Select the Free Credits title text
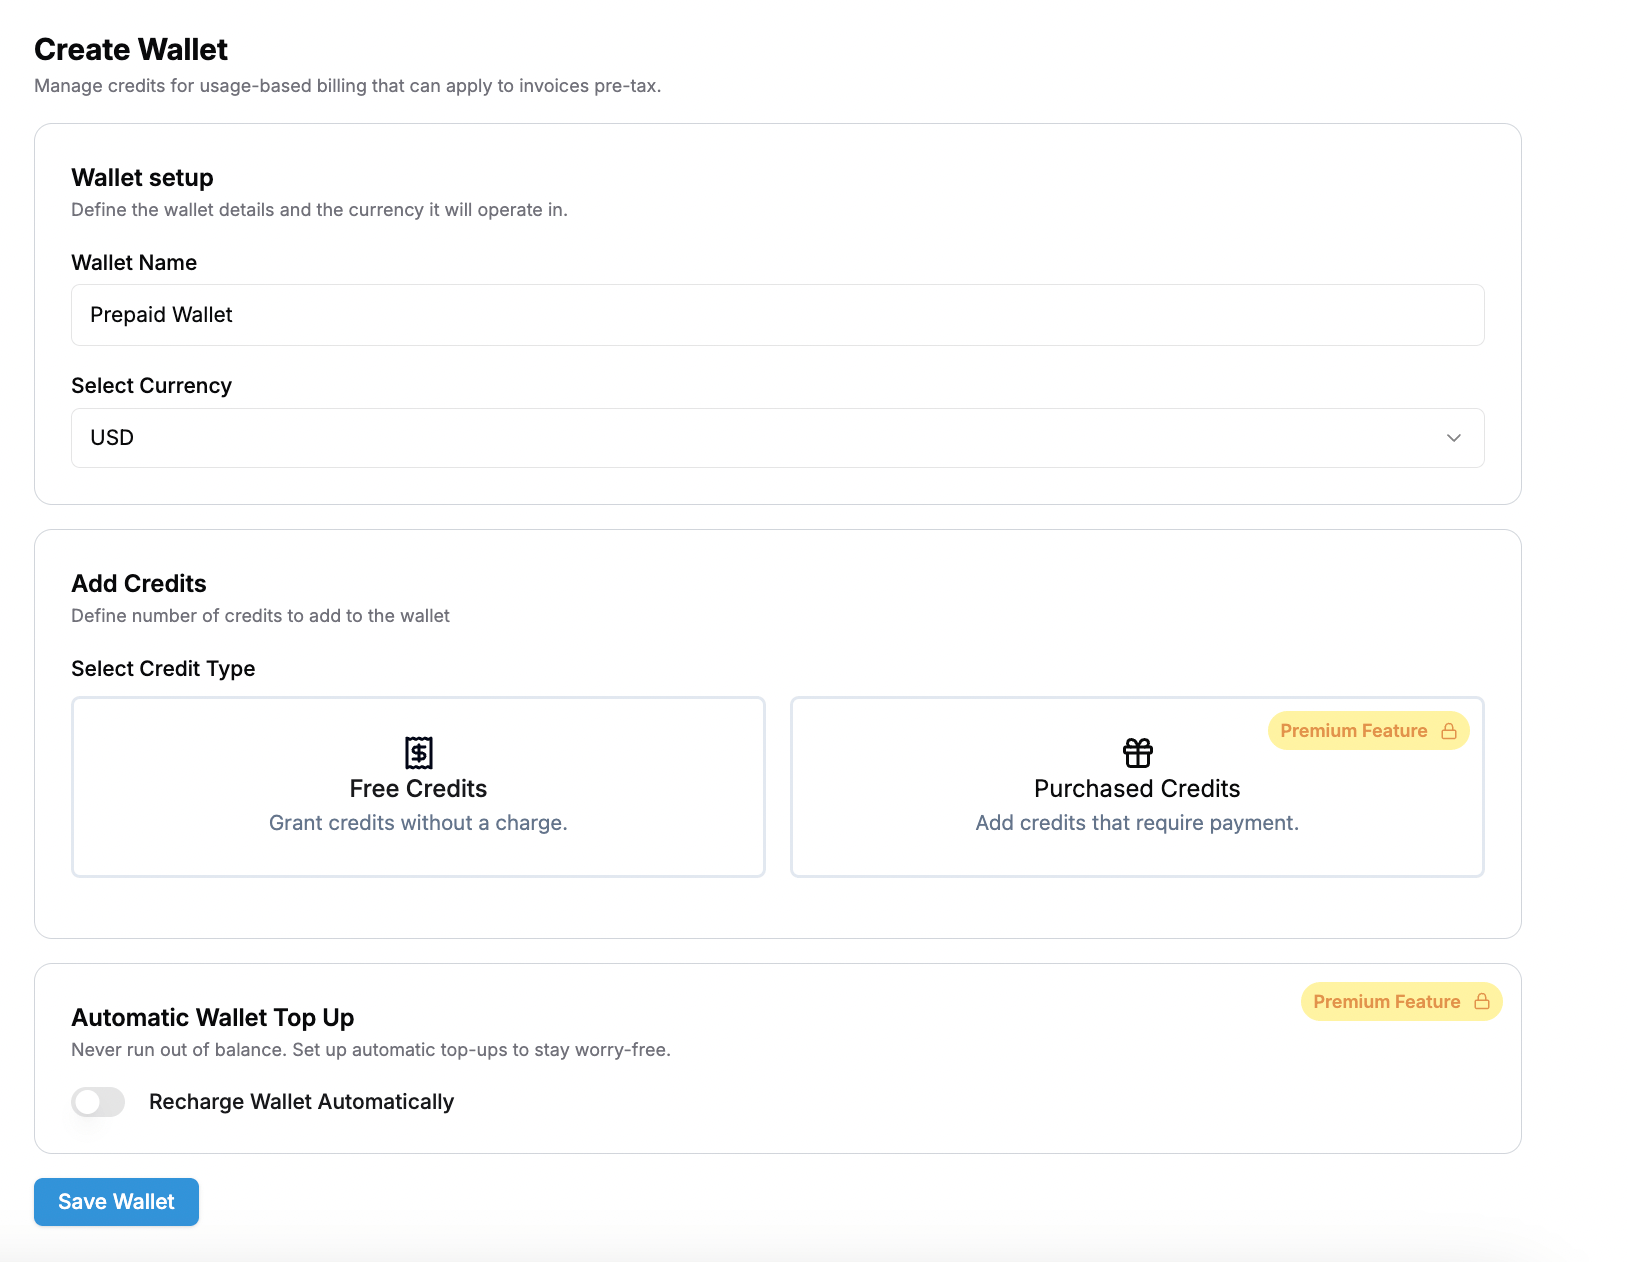This screenshot has height=1262, width=1628. (x=418, y=789)
